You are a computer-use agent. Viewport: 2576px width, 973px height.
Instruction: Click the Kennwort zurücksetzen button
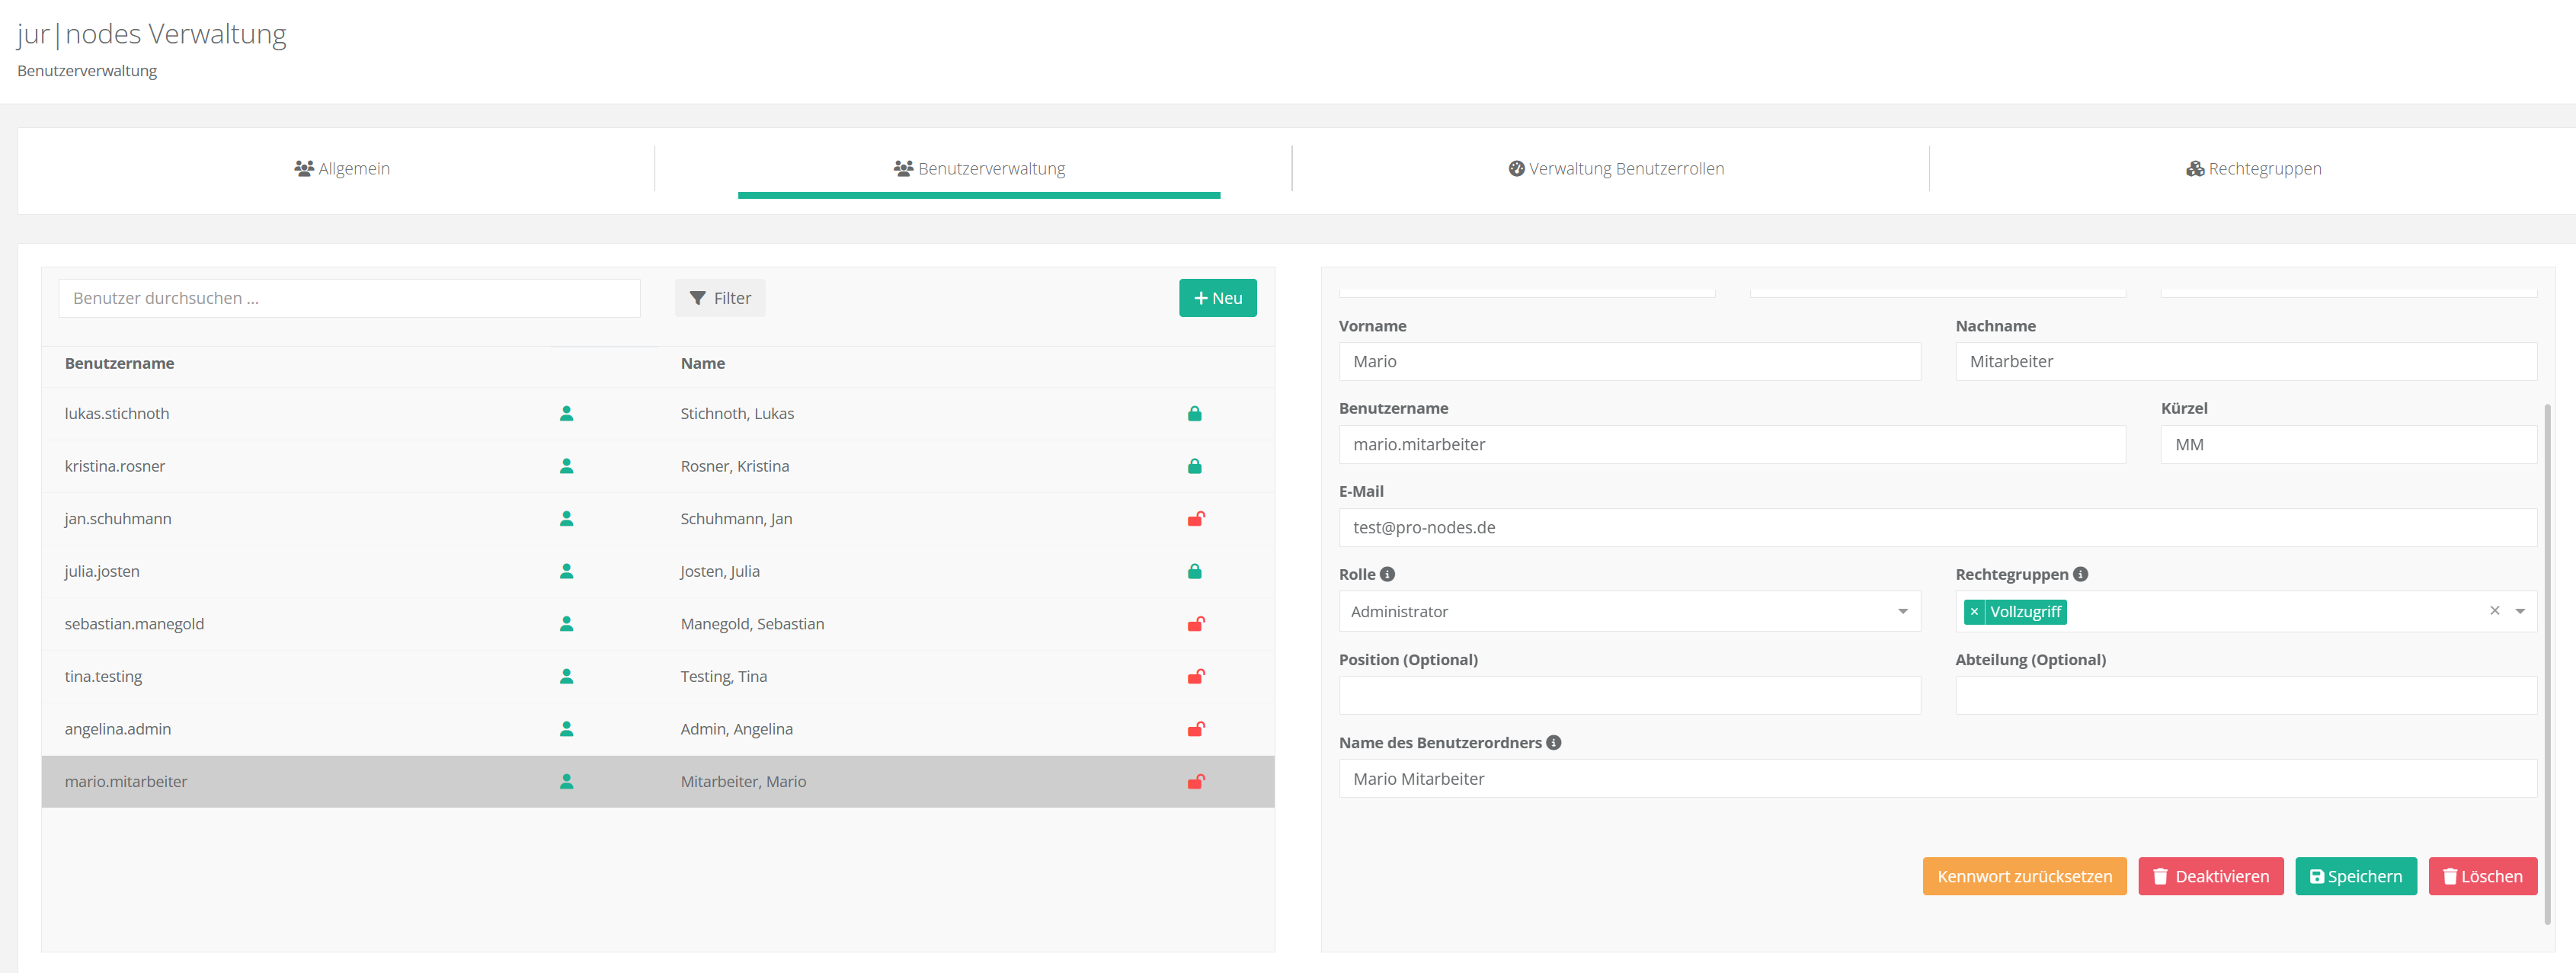pos(2024,876)
